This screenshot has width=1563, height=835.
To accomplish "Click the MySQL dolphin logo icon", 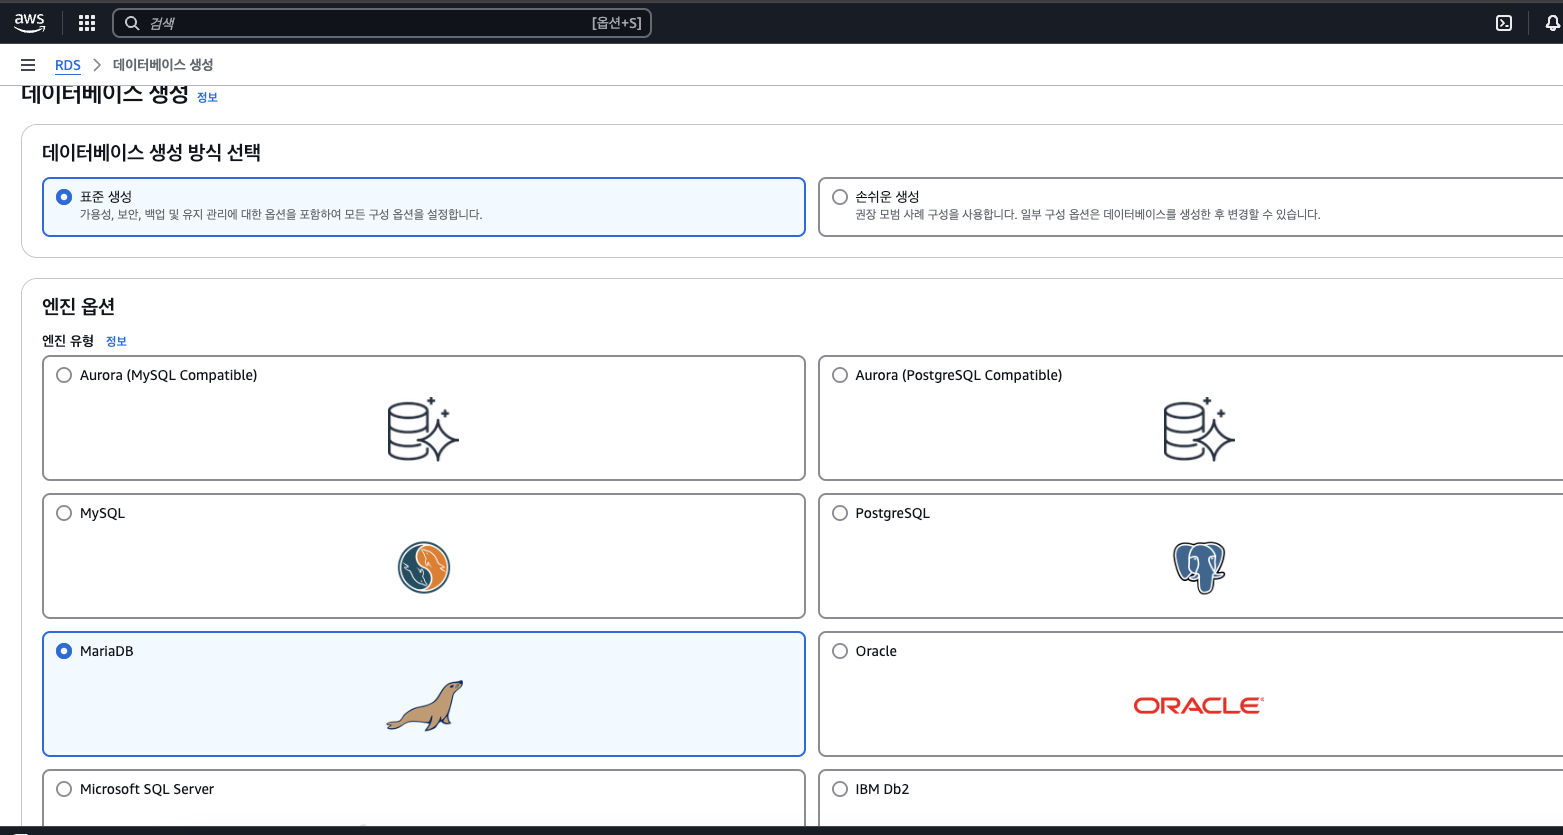I will point(424,567).
